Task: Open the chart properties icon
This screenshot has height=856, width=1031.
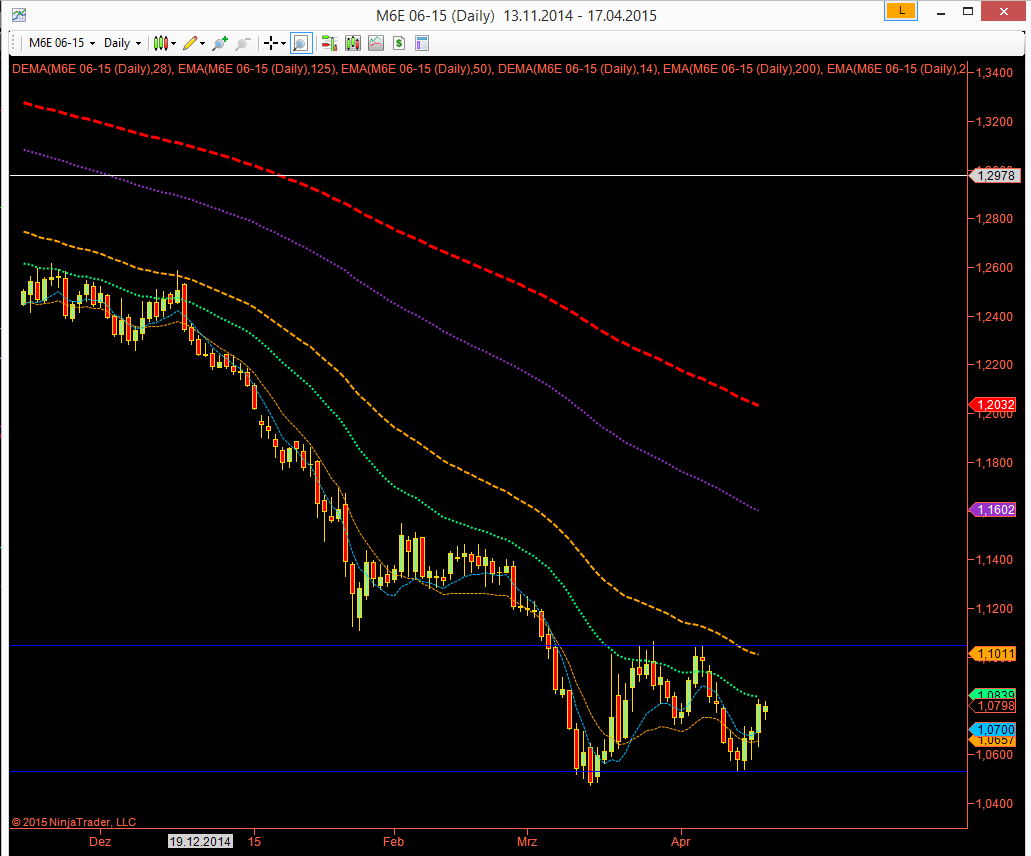Action: [422, 43]
